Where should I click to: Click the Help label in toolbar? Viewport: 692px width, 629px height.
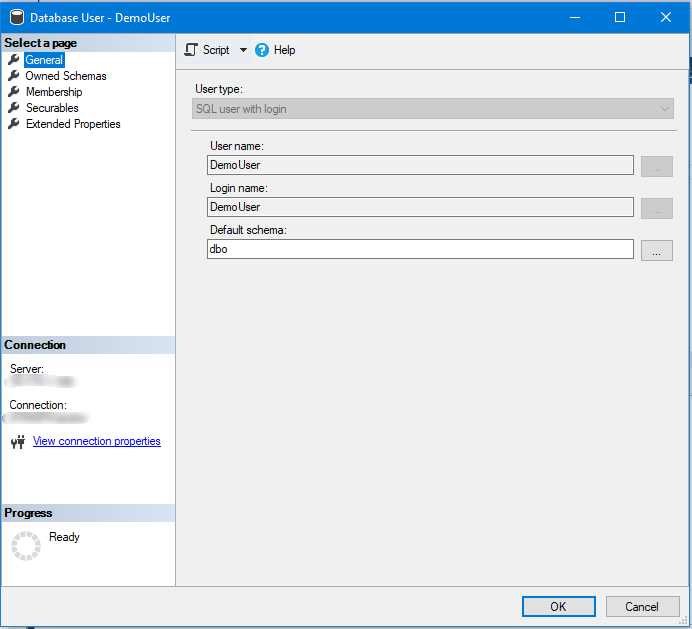(284, 50)
